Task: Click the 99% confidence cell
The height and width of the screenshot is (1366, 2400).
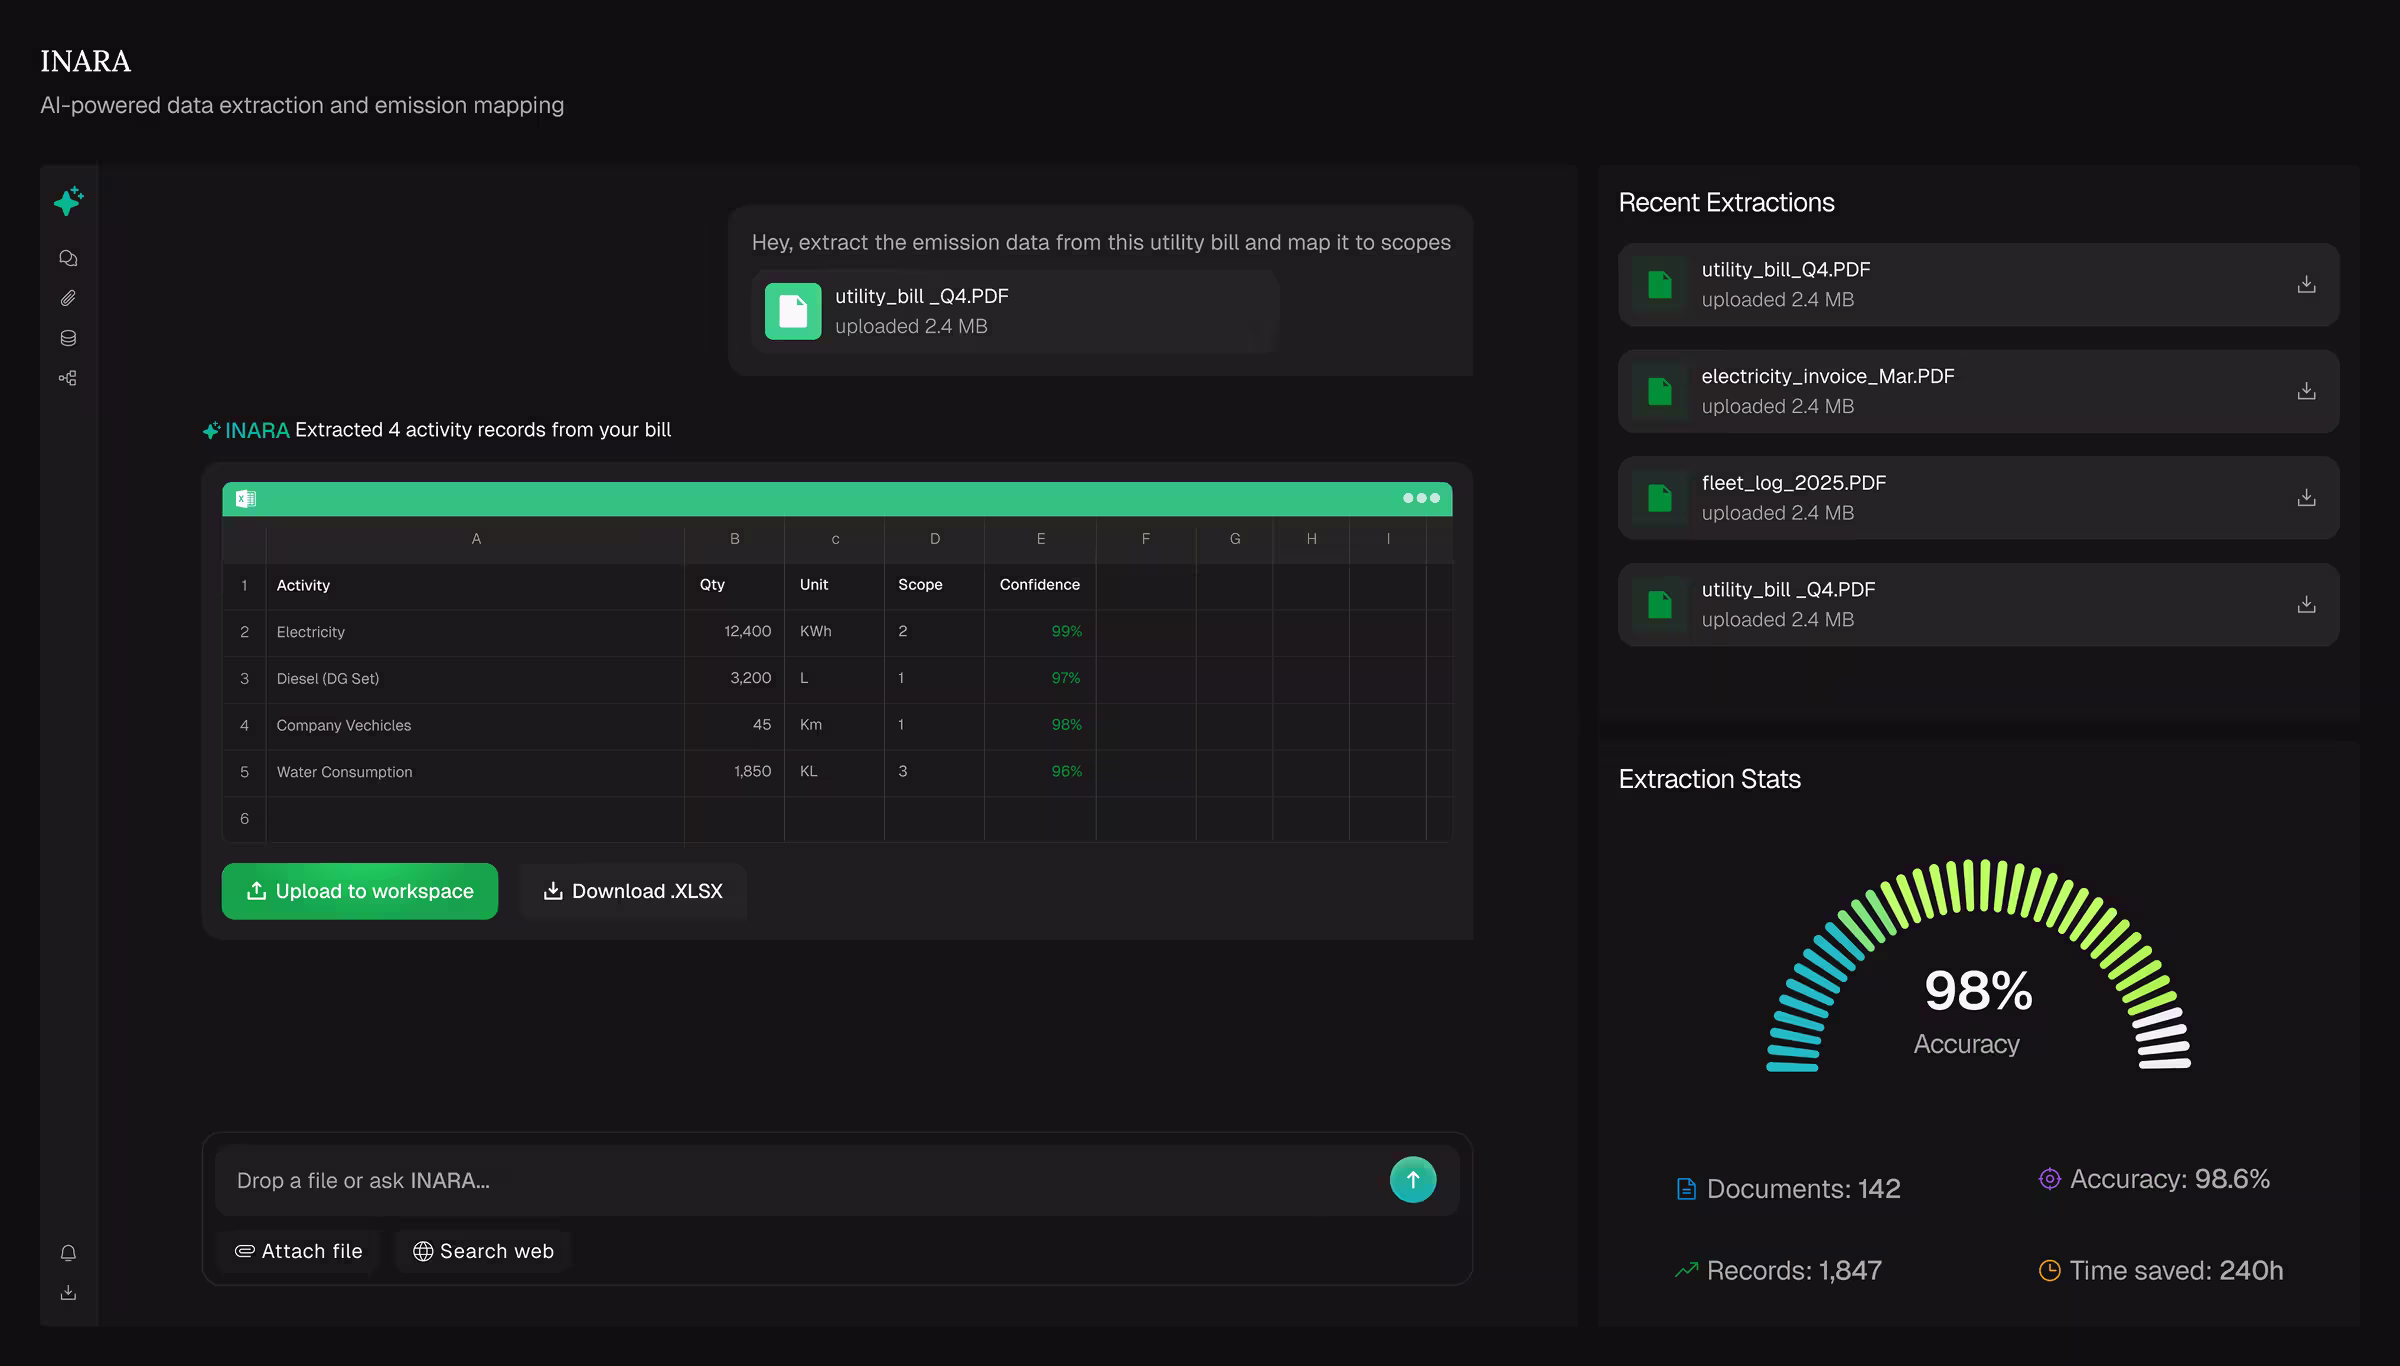Action: [x=1041, y=632]
